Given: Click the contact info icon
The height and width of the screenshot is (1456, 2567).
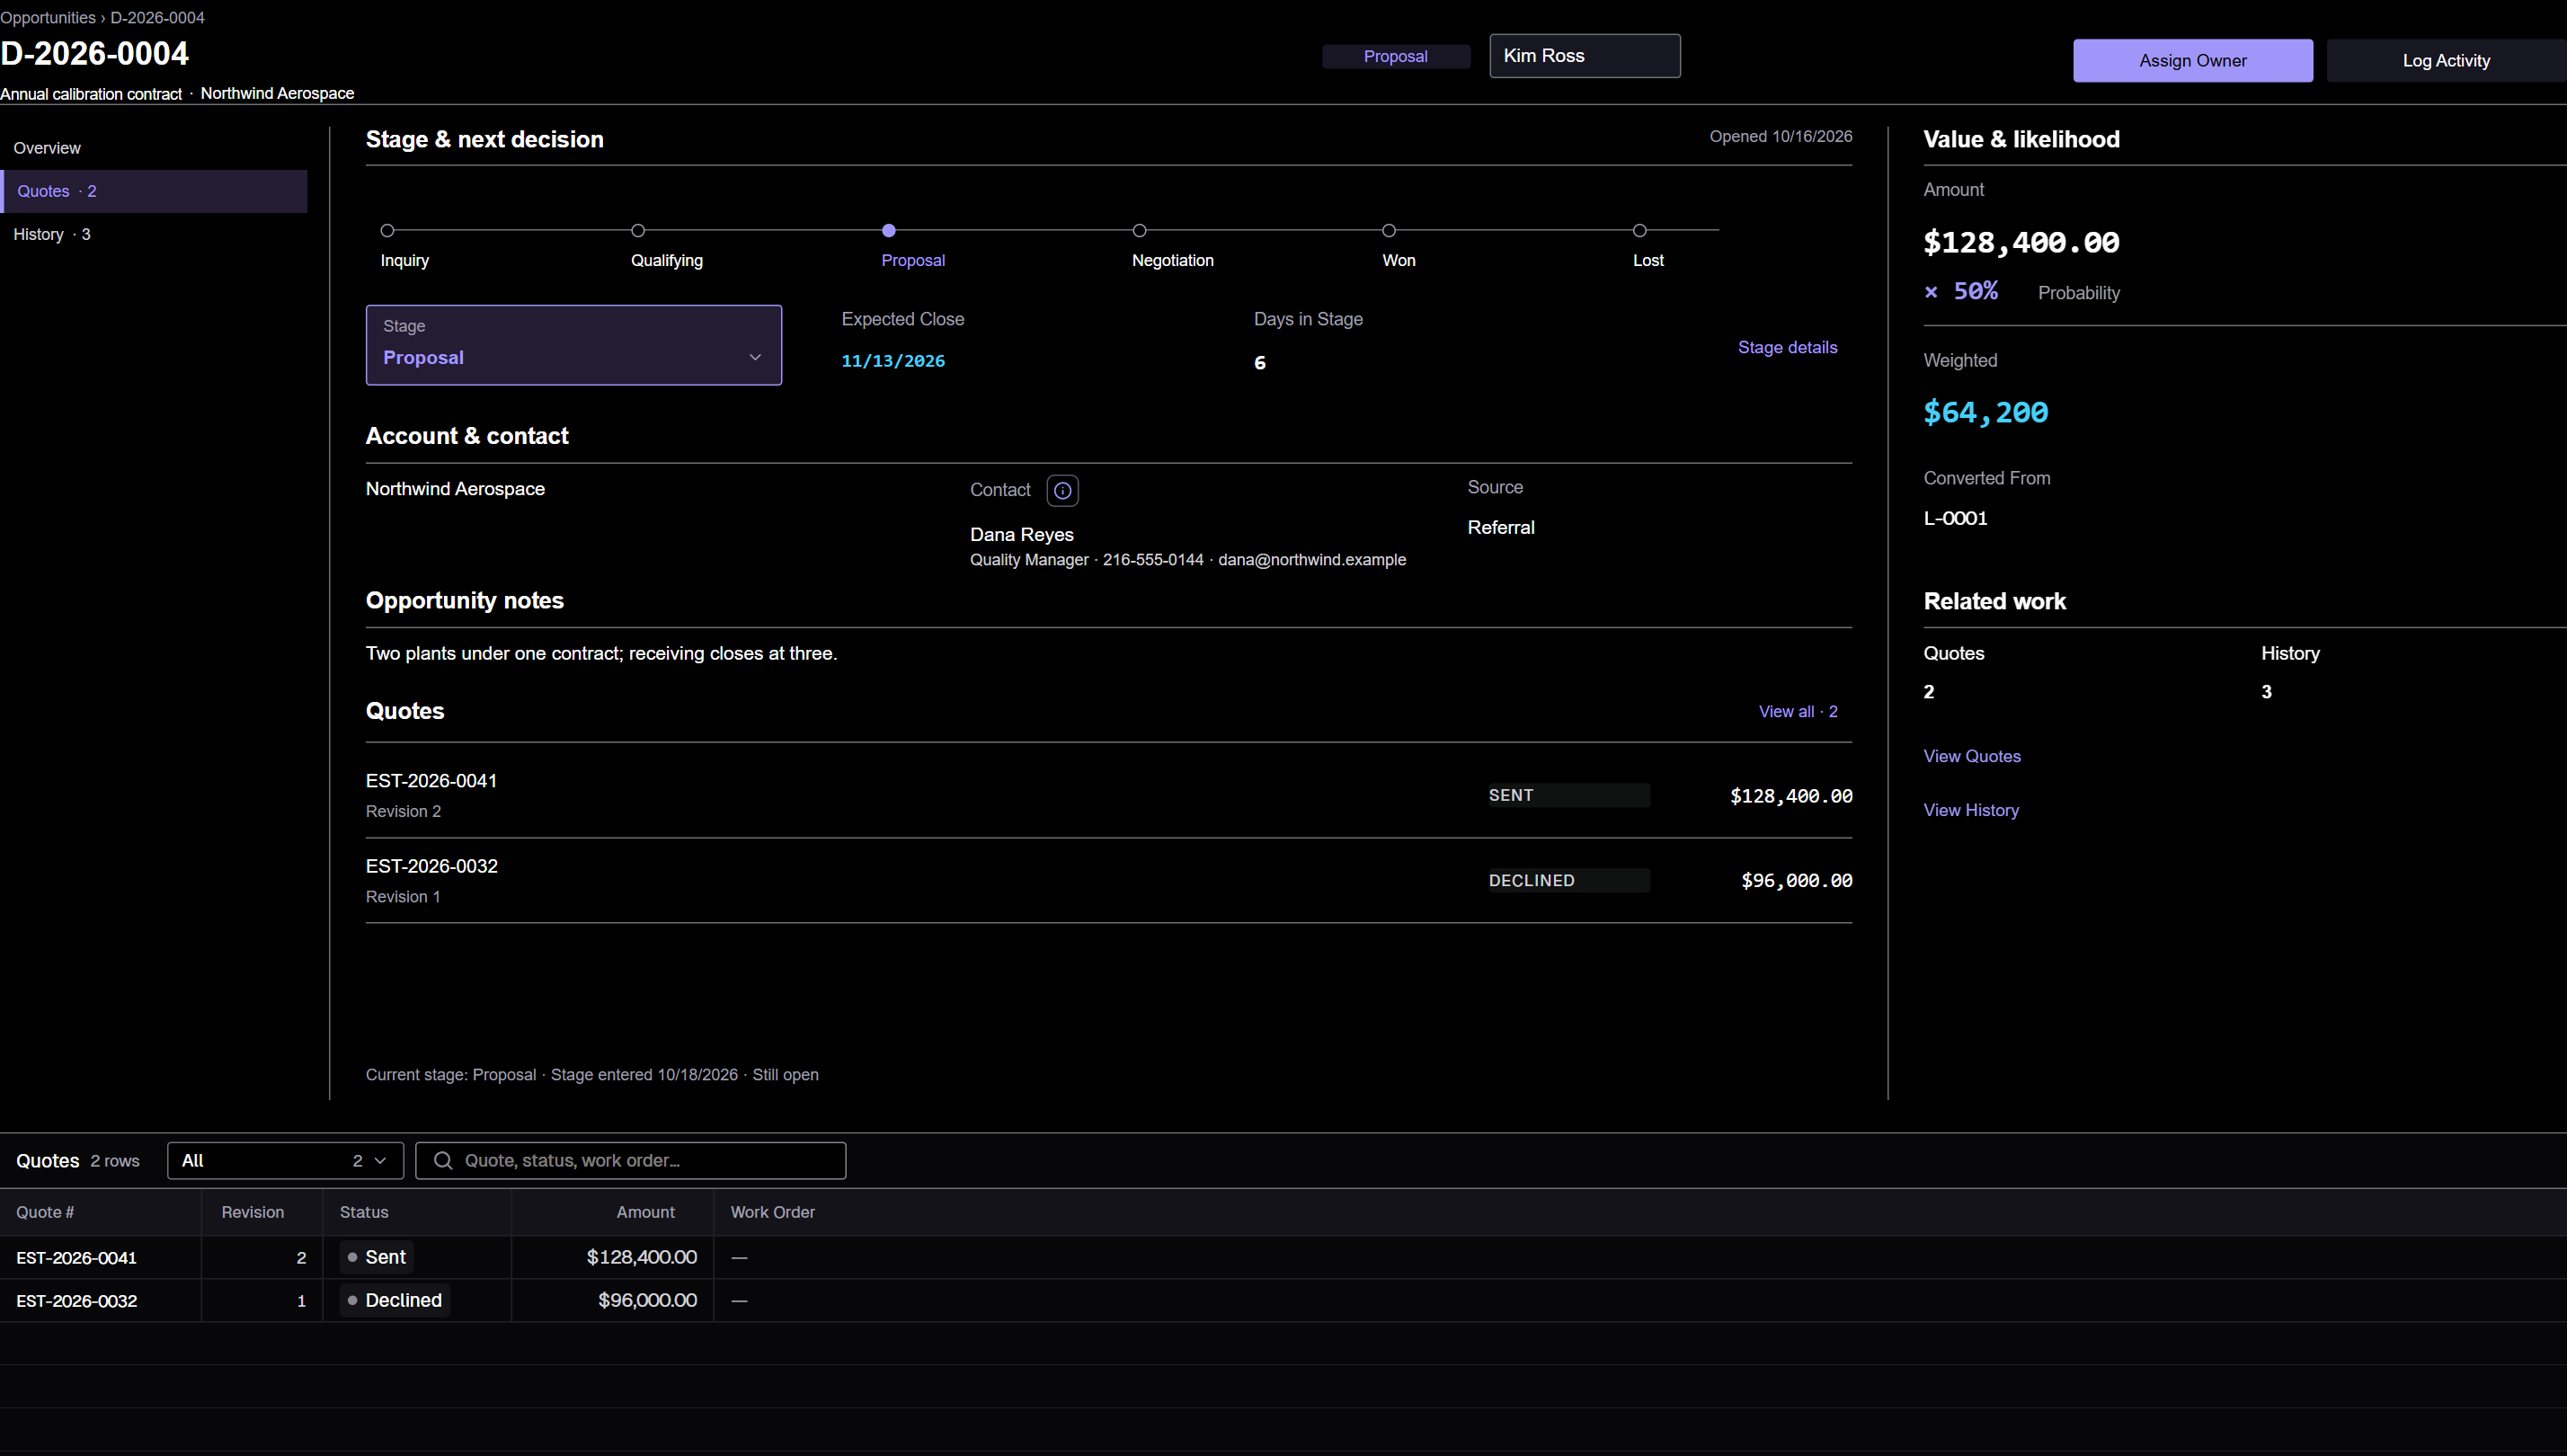Looking at the screenshot, I should point(1062,491).
